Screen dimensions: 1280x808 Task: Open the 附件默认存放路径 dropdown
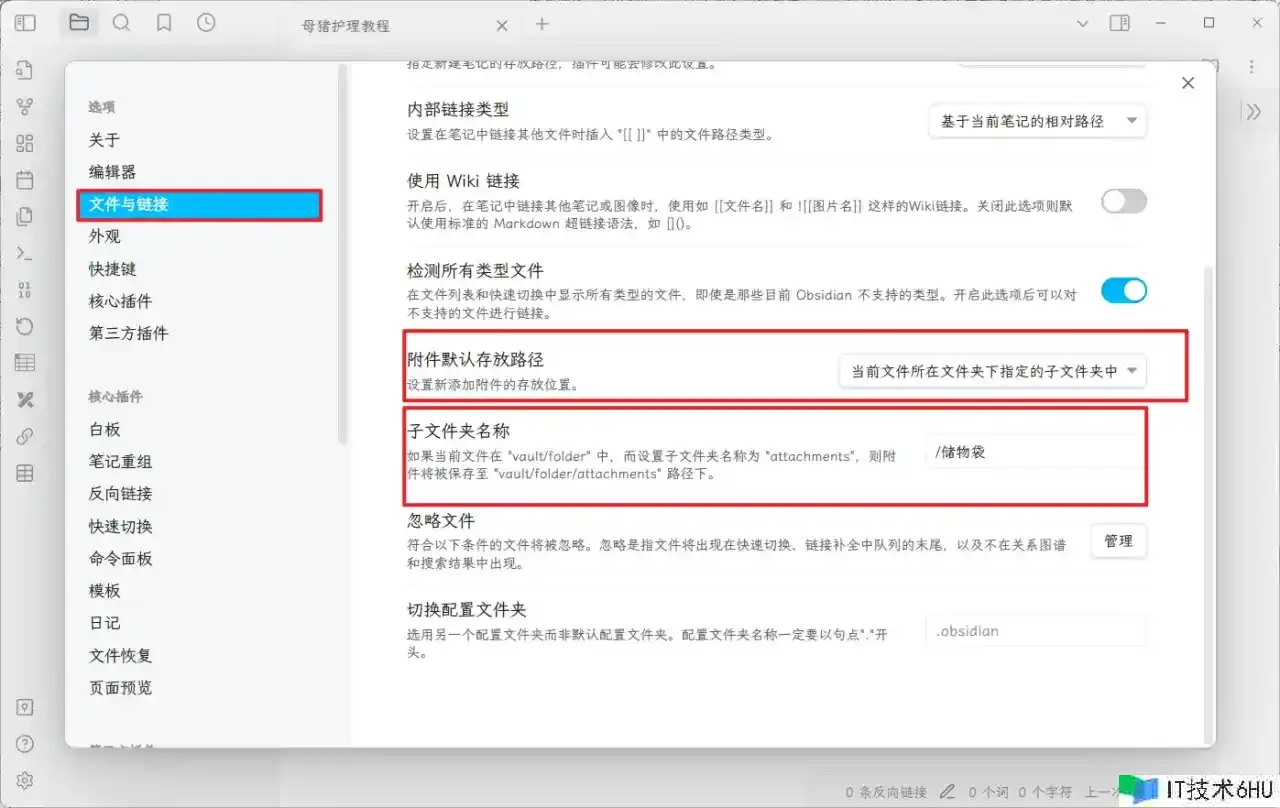click(992, 371)
